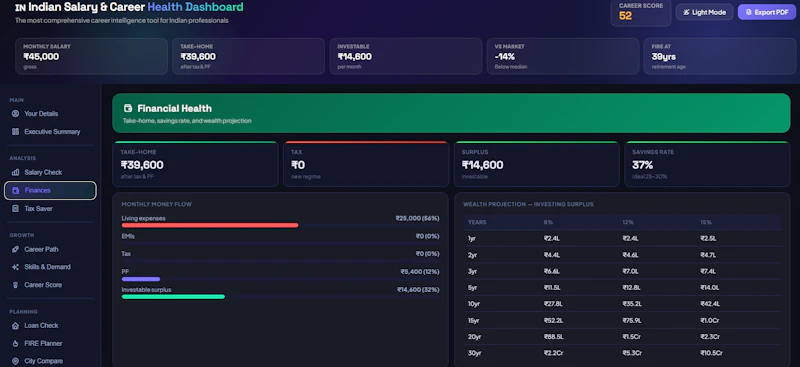
Task: Click the Surplus ₹14,600 card
Action: [x=537, y=164]
